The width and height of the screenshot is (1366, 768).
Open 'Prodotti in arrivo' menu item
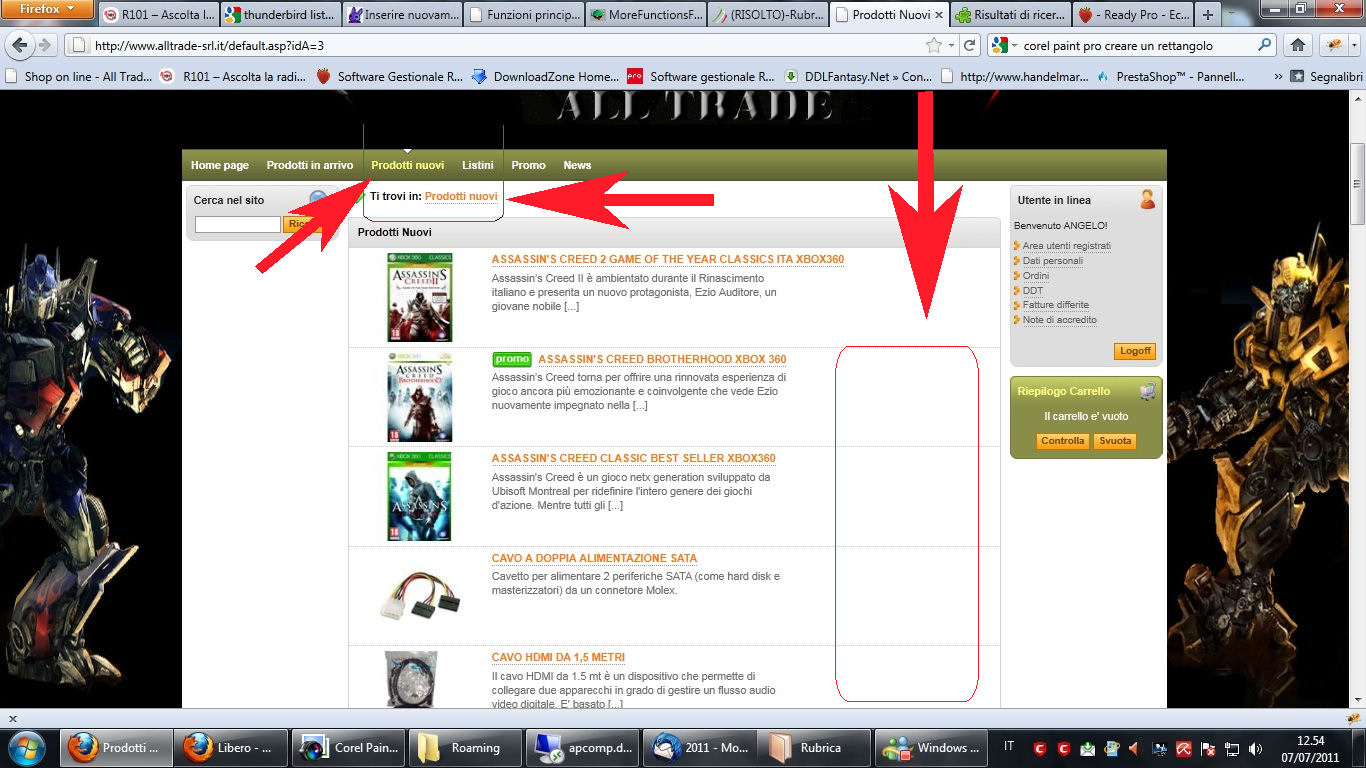coord(310,165)
